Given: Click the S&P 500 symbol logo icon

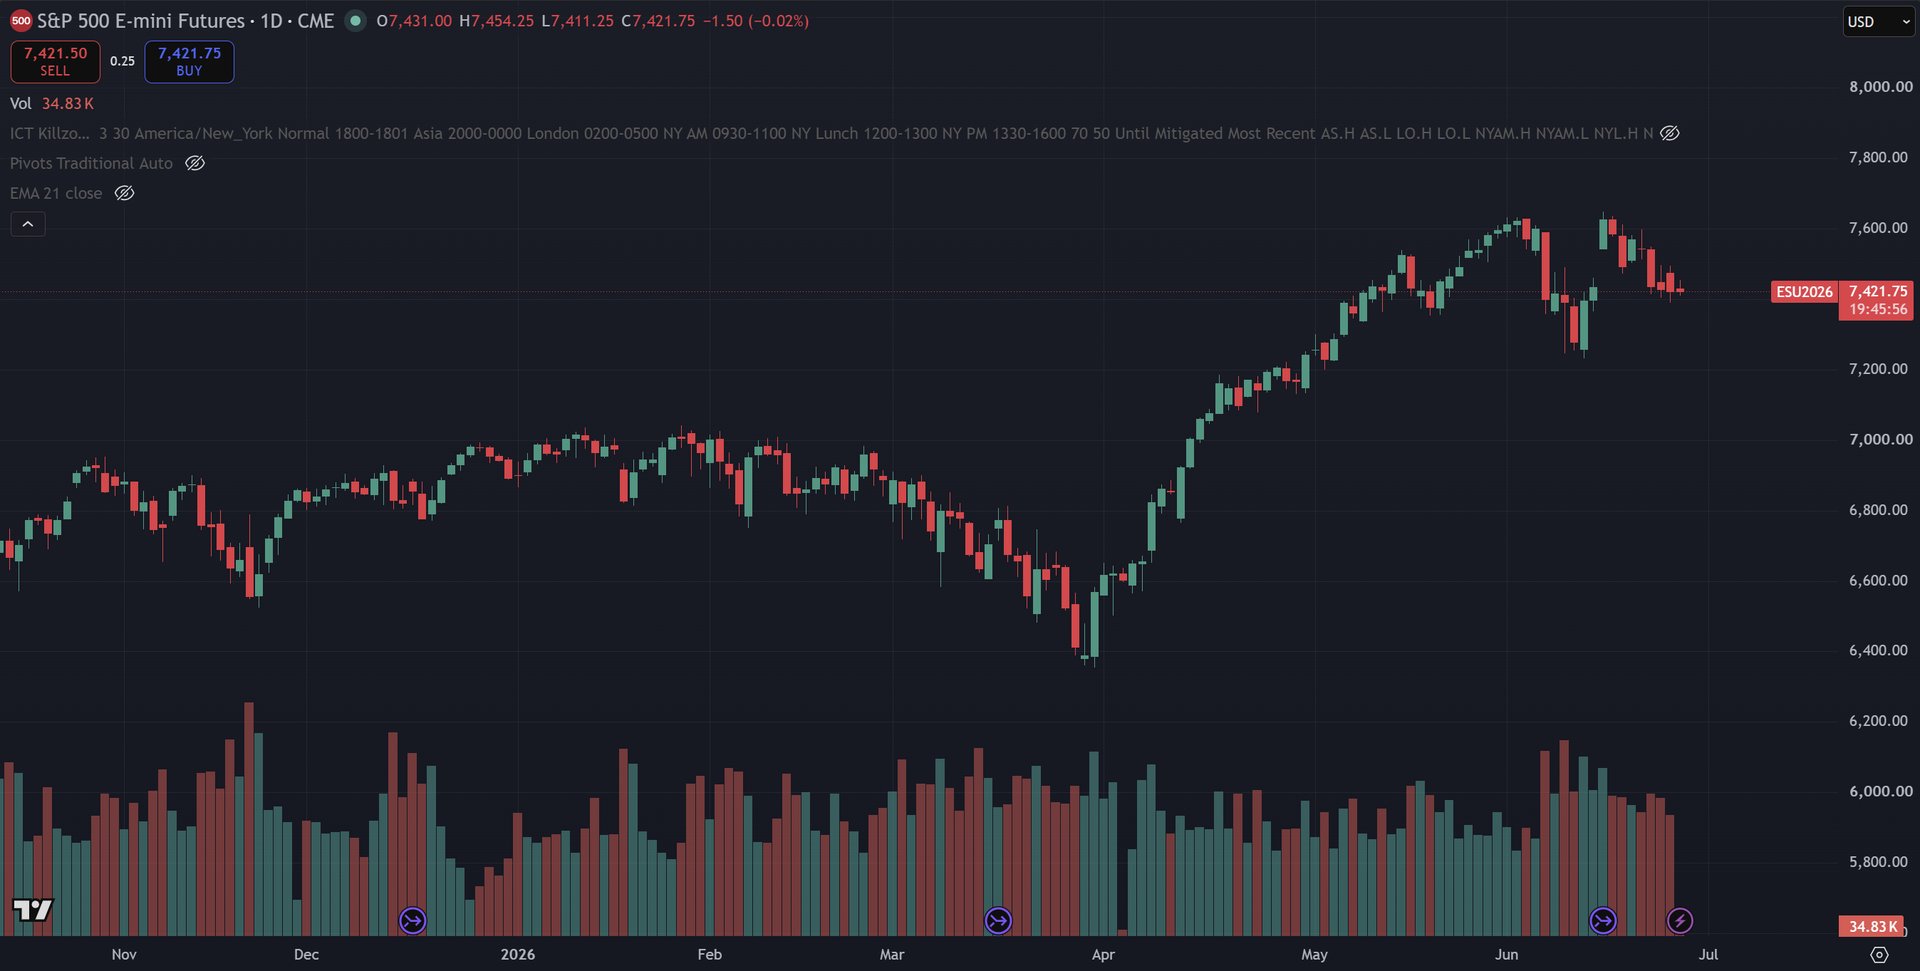Looking at the screenshot, I should [x=21, y=21].
